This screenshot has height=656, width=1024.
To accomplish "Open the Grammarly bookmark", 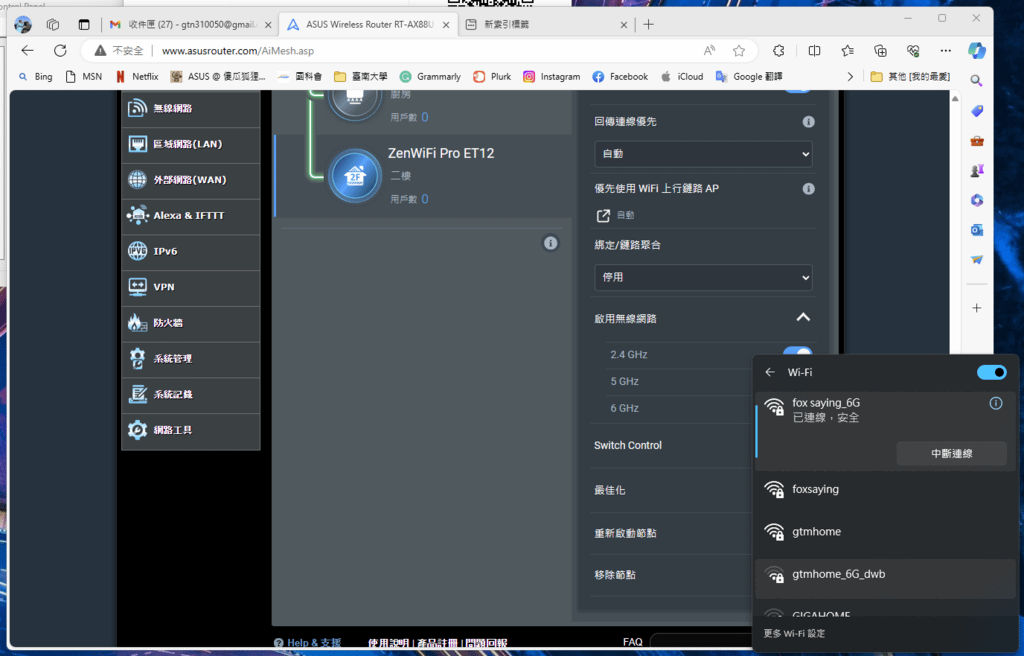I will pyautogui.click(x=430, y=76).
